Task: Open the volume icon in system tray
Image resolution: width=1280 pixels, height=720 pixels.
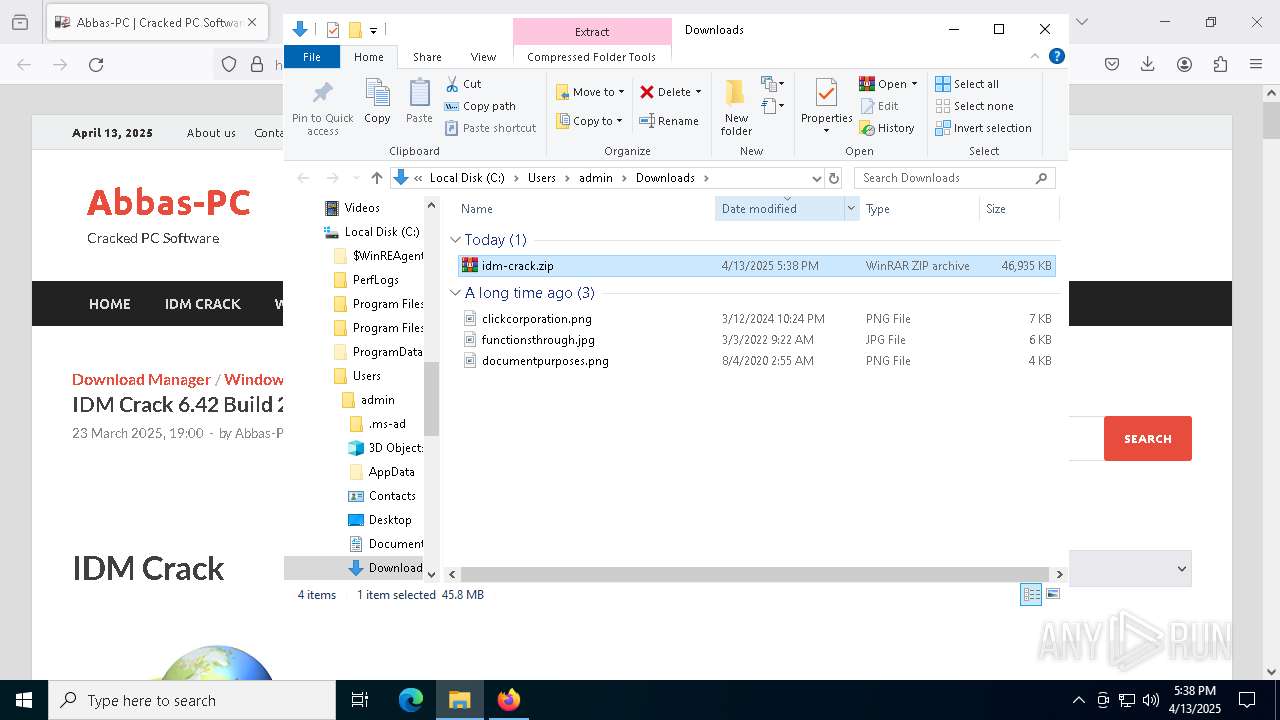Action: pos(1150,700)
